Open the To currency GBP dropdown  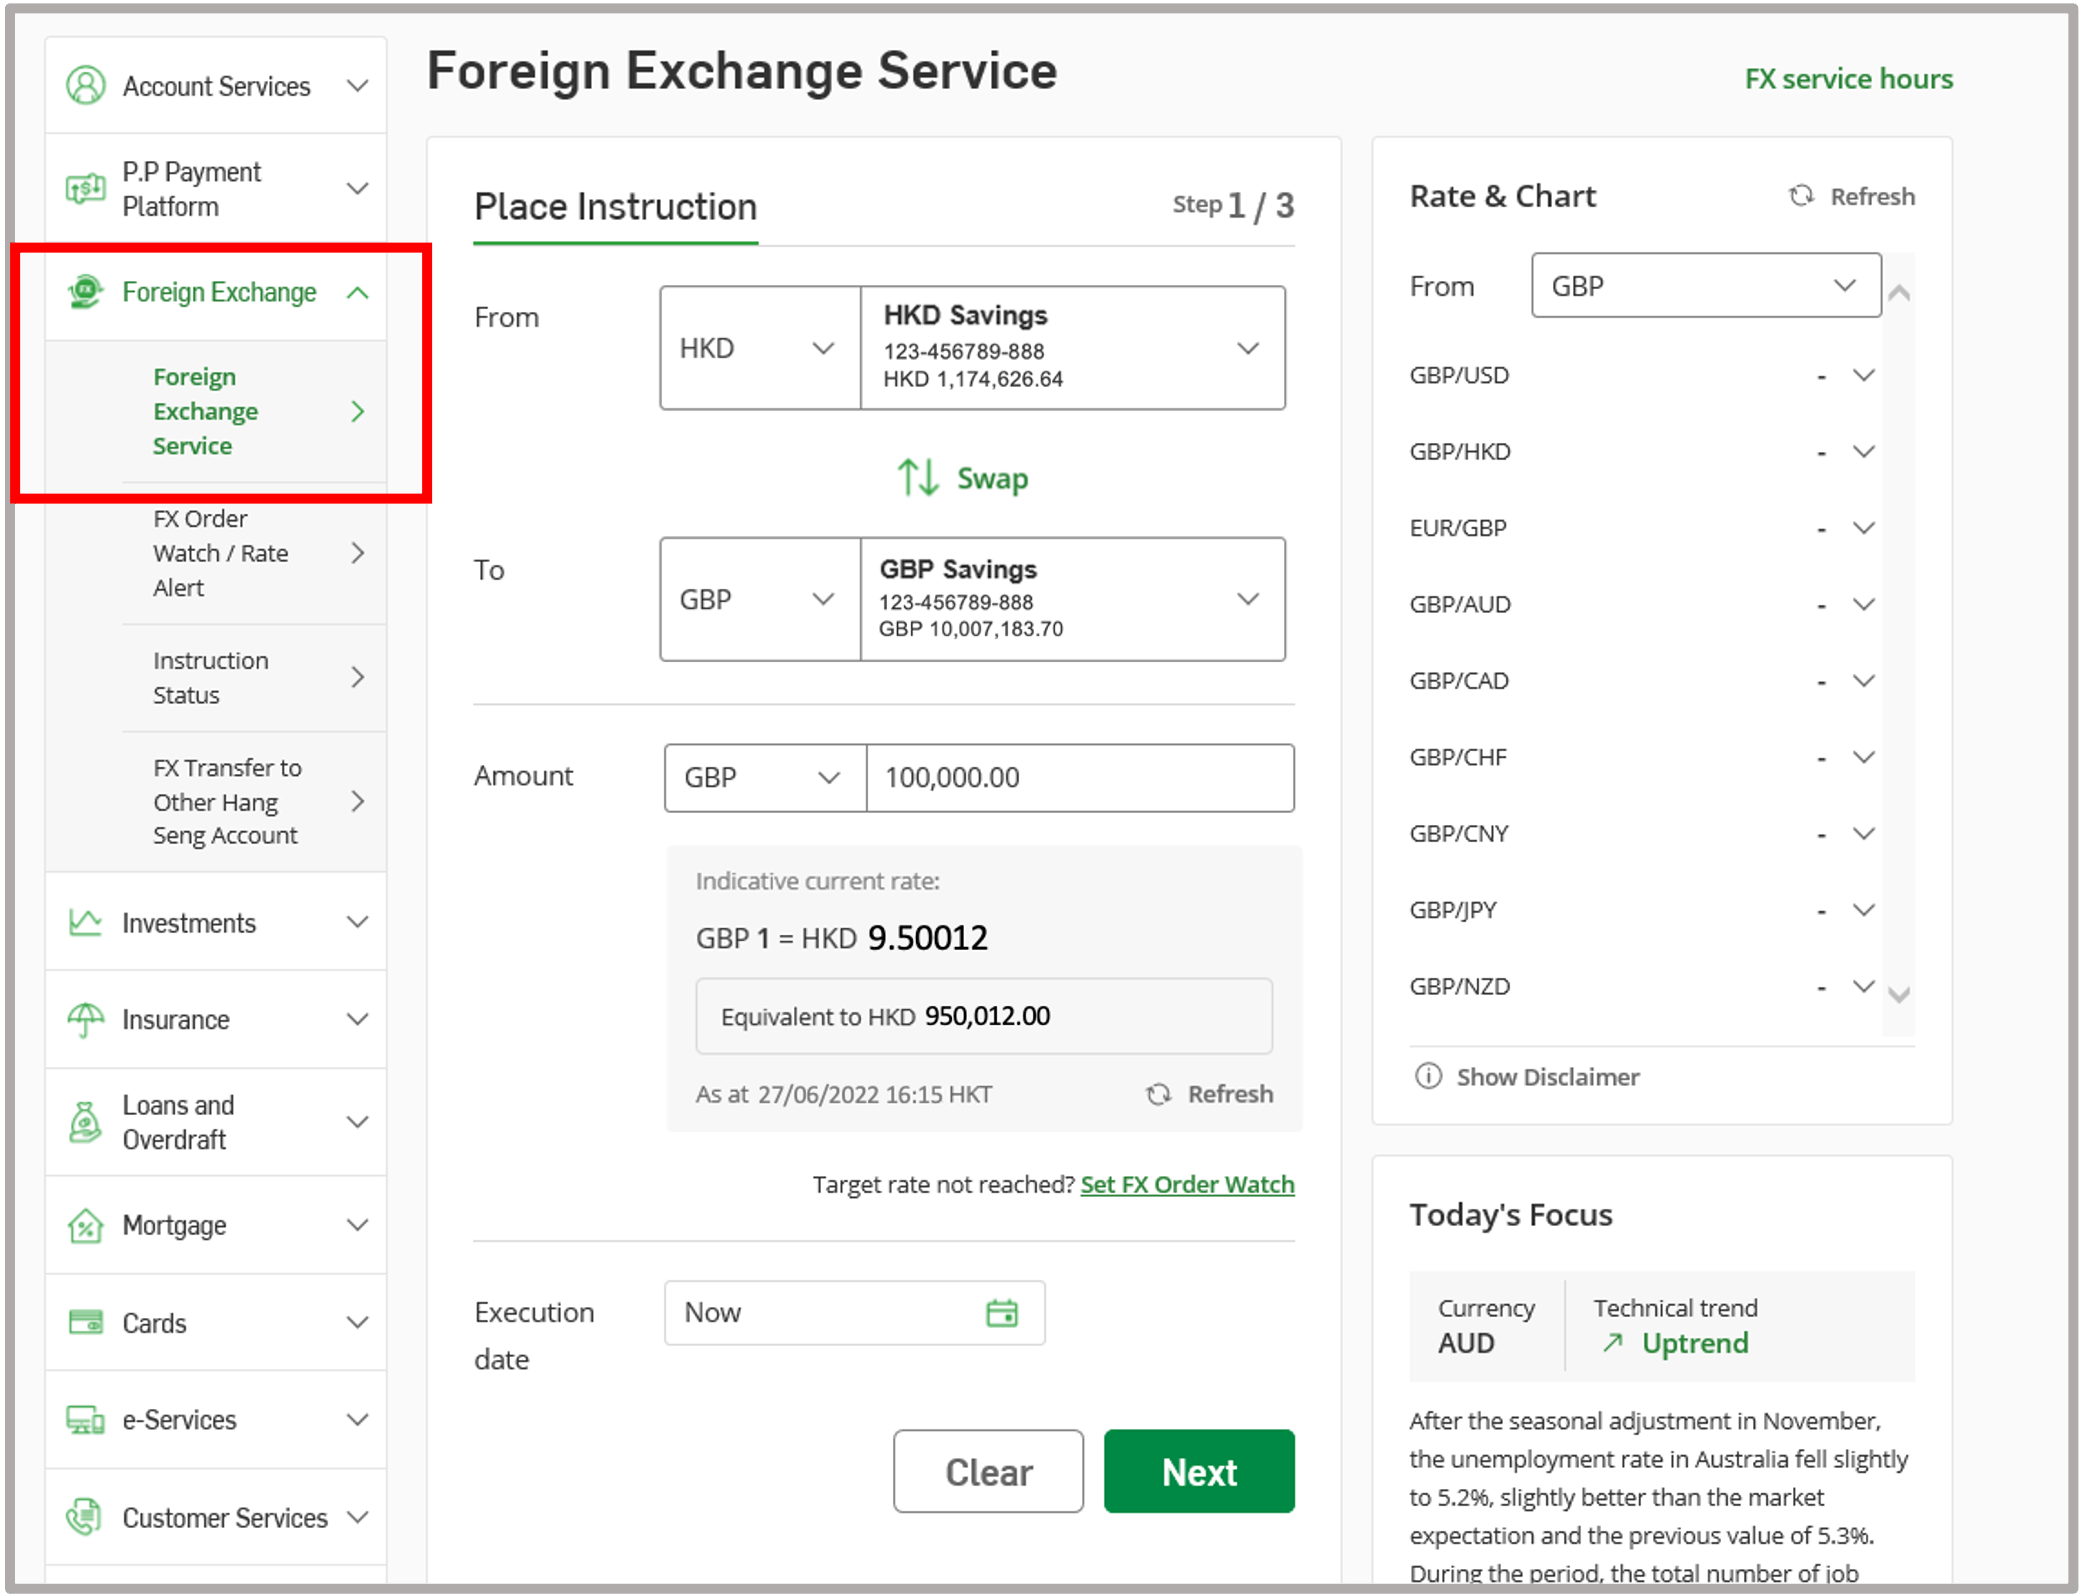click(760, 599)
